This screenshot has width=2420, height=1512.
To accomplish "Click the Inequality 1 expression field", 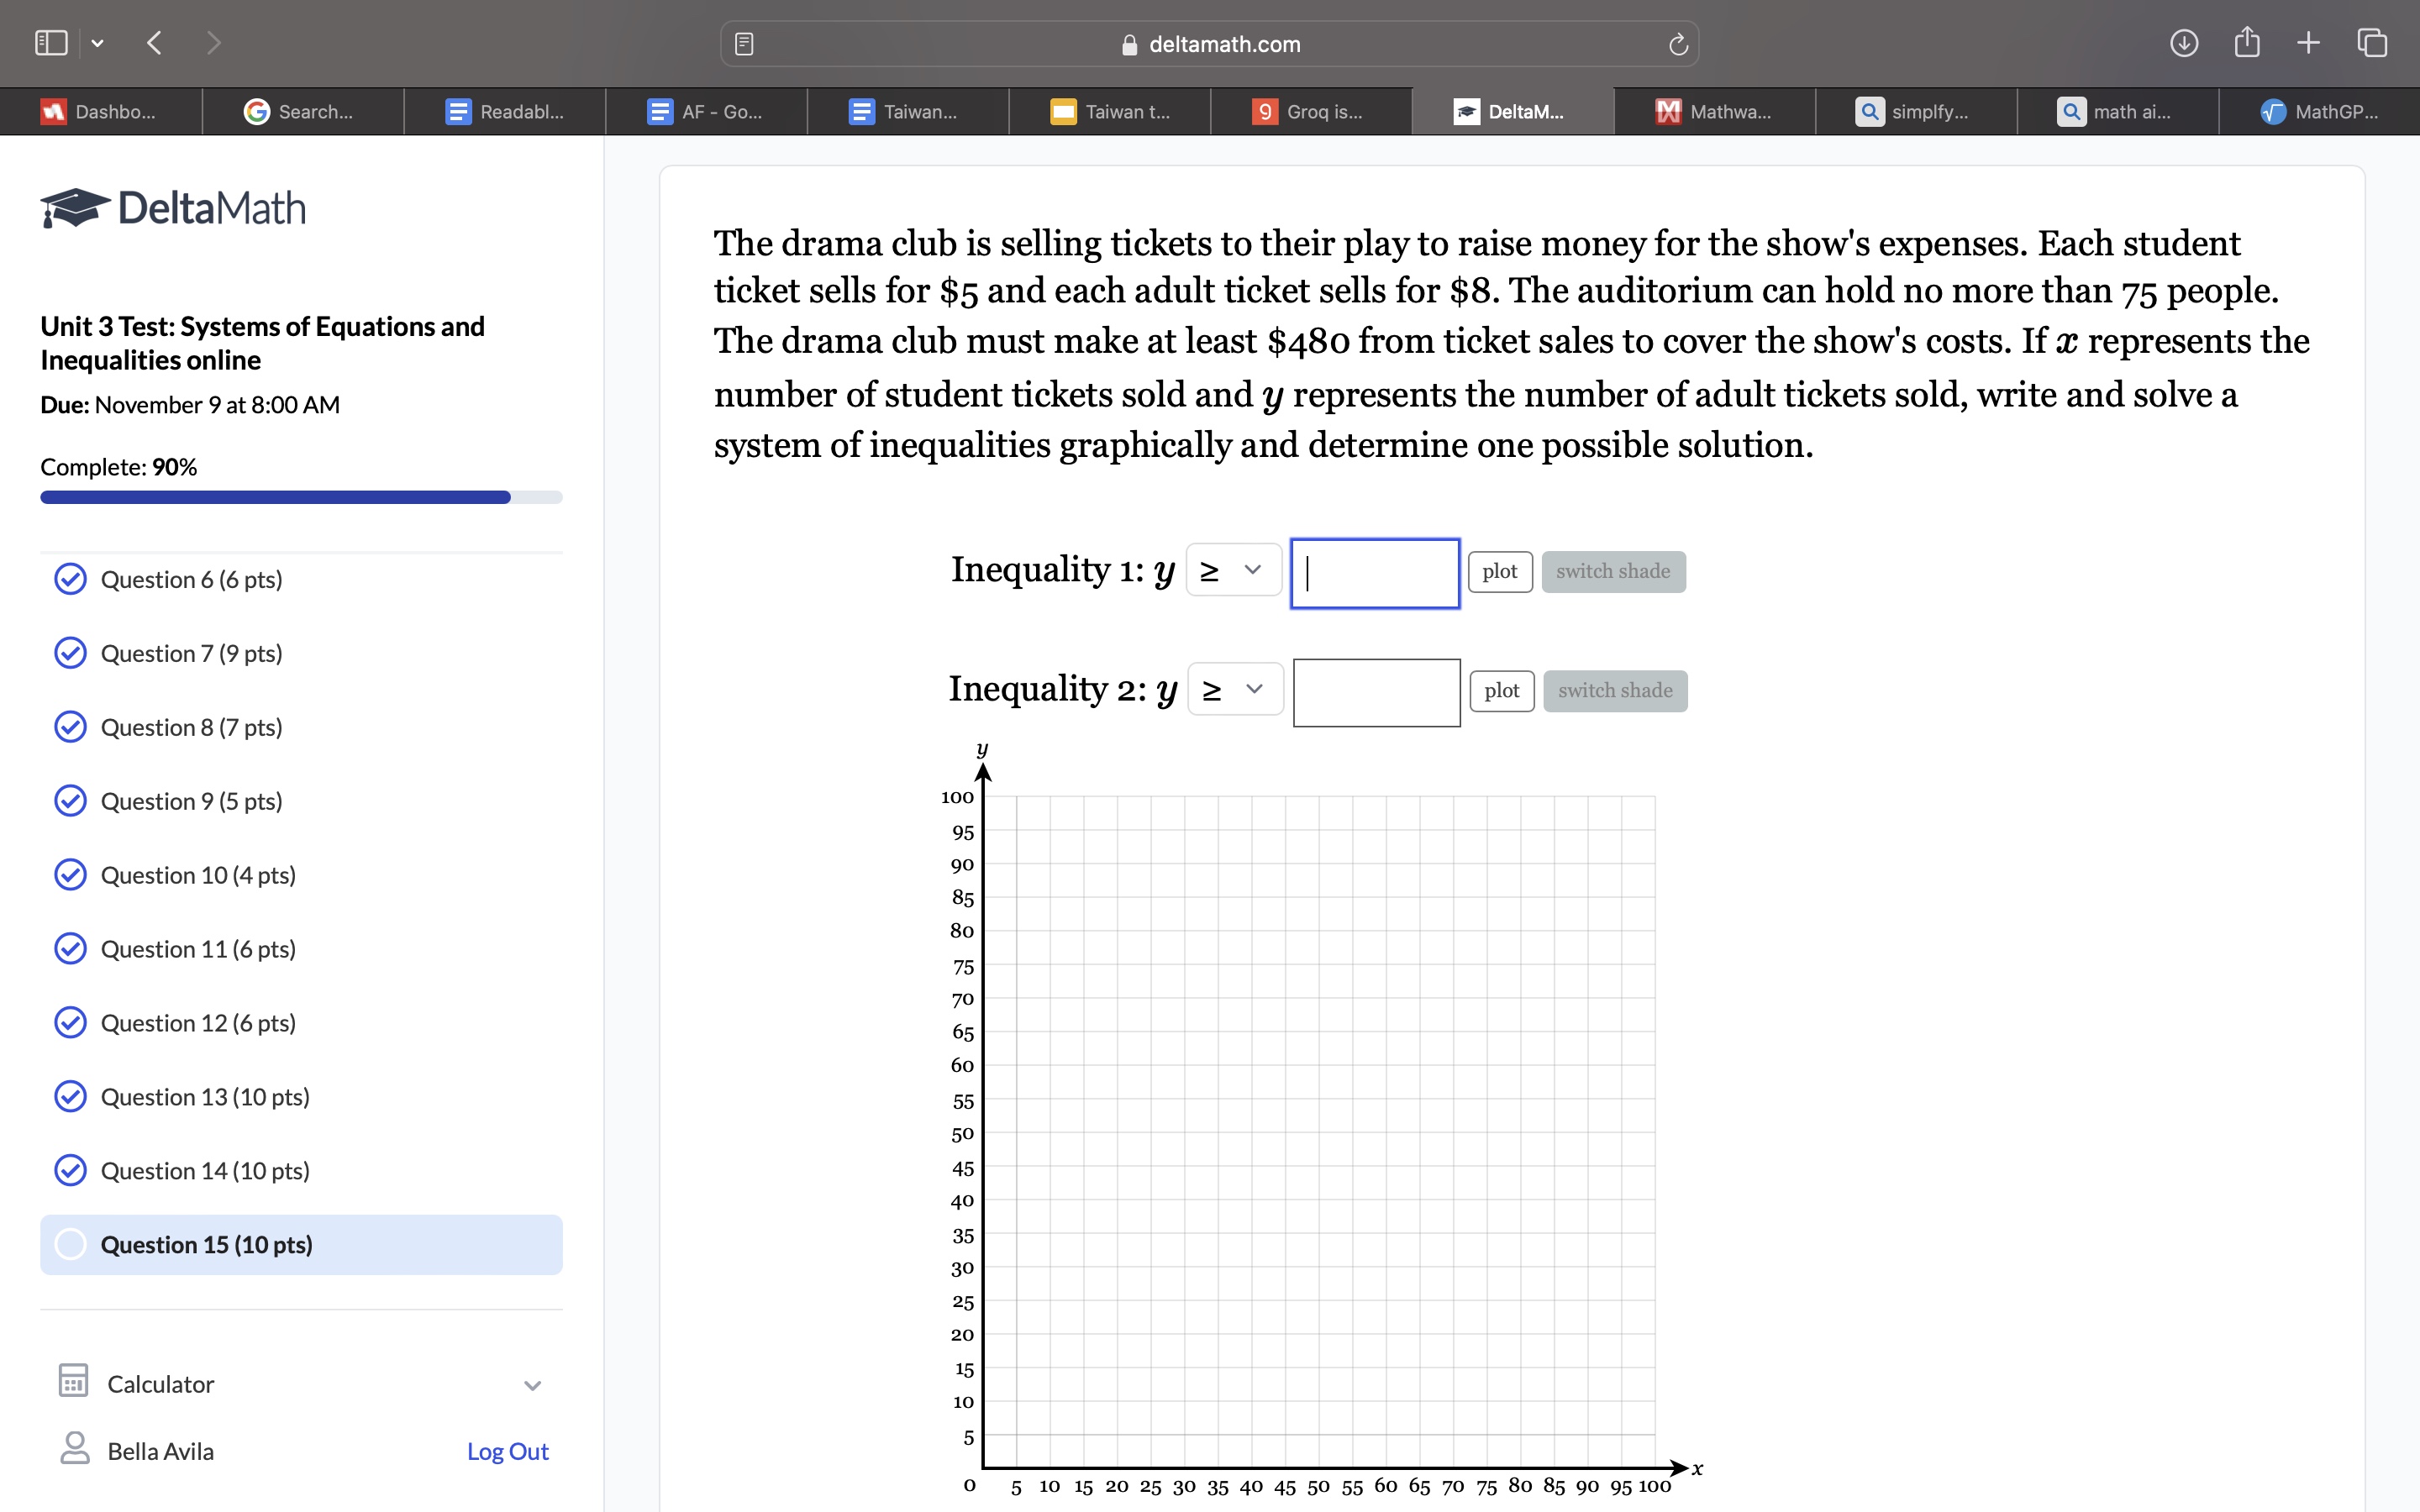I will (x=1375, y=573).
